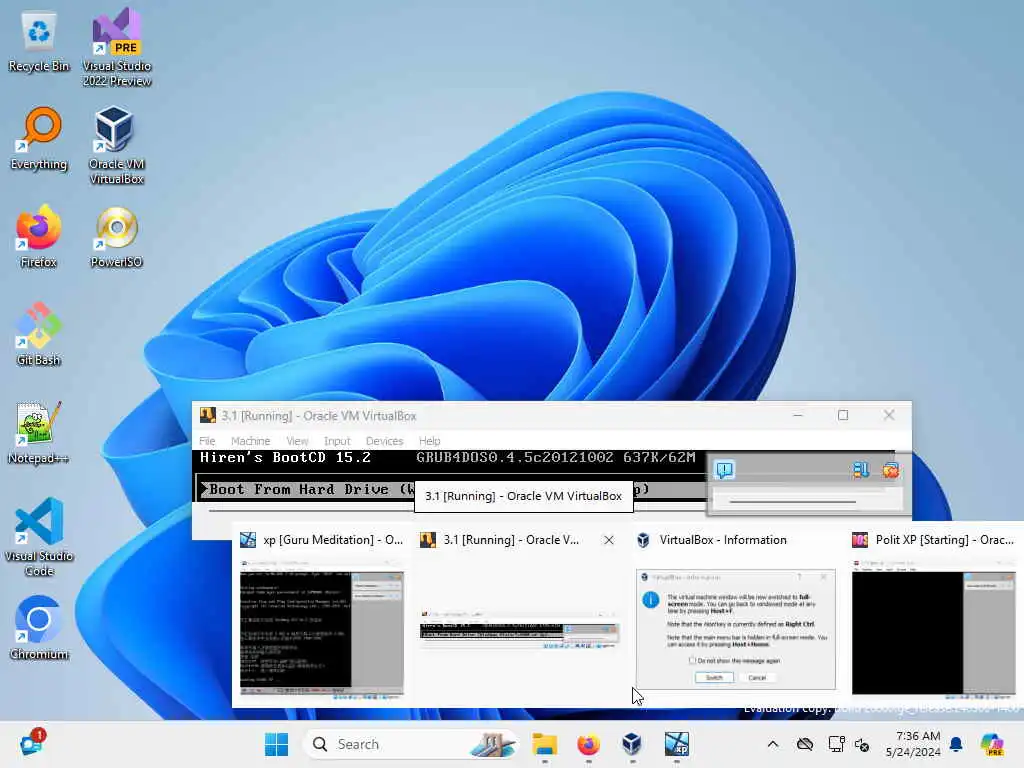Click the muted volume tray icon
The height and width of the screenshot is (768, 1024).
click(x=862, y=744)
